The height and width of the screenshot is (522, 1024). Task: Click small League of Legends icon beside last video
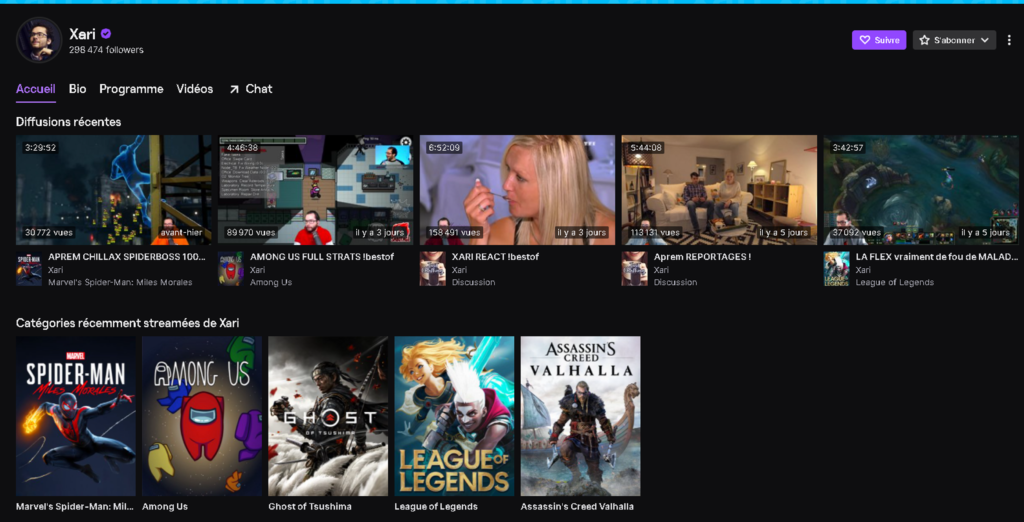(x=836, y=269)
